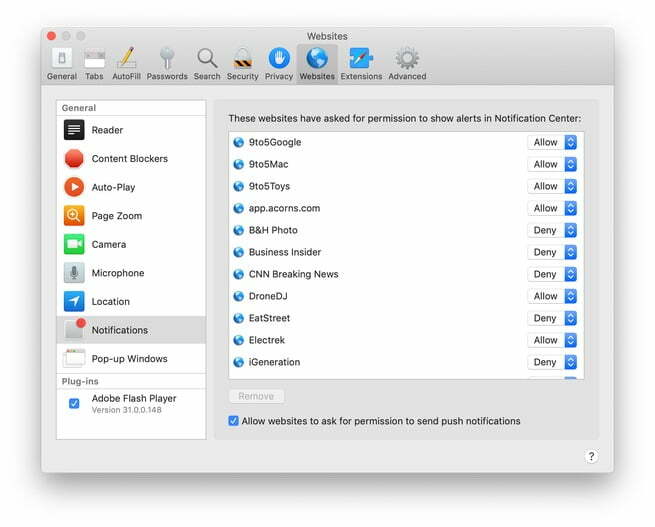Select the Camera label in the sidebar
The width and height of the screenshot is (655, 527).
pyautogui.click(x=109, y=244)
